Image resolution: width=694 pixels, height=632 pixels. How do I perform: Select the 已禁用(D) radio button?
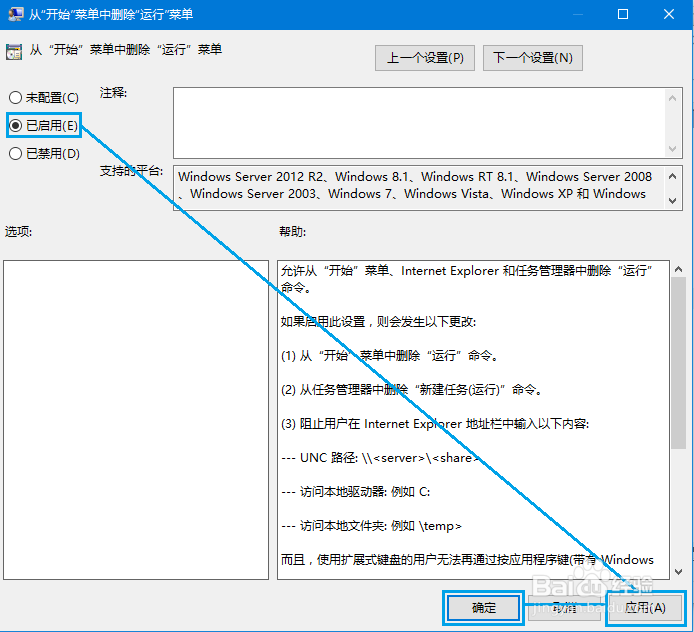click(44, 154)
